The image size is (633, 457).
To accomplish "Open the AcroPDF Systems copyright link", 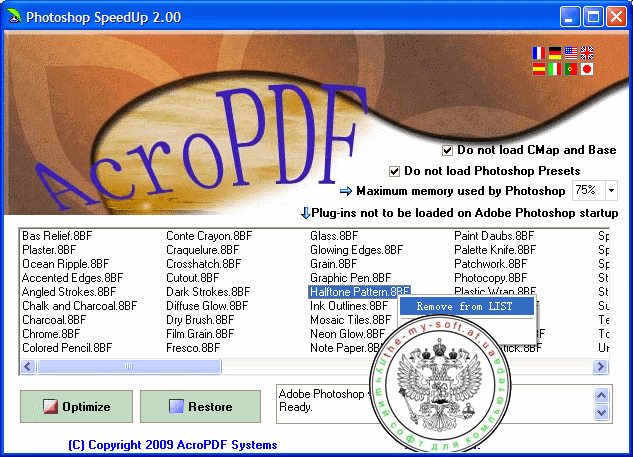I will [172, 445].
